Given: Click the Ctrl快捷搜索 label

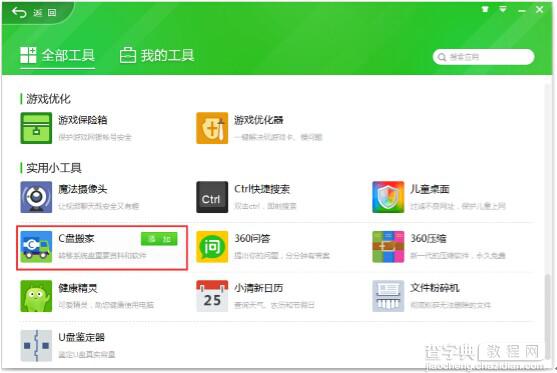Looking at the screenshot, I should tap(262, 189).
